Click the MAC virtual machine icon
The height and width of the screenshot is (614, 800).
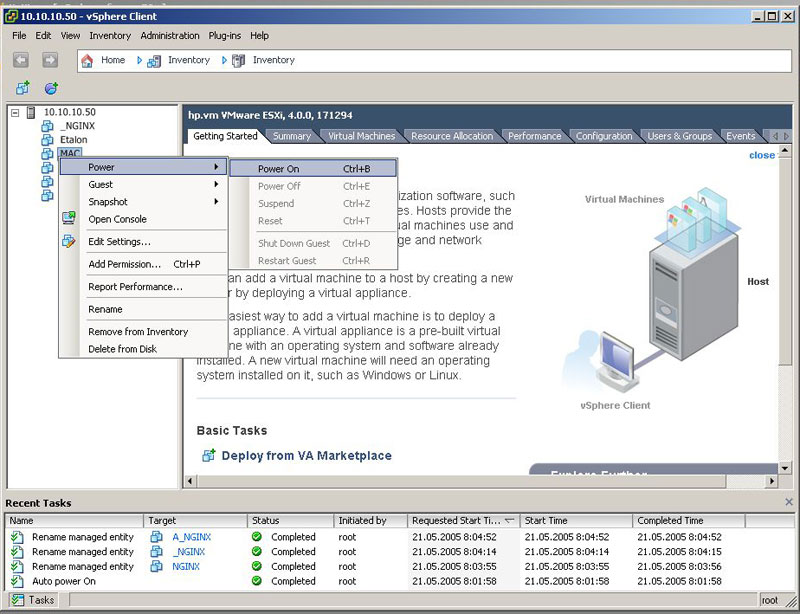[x=47, y=154]
